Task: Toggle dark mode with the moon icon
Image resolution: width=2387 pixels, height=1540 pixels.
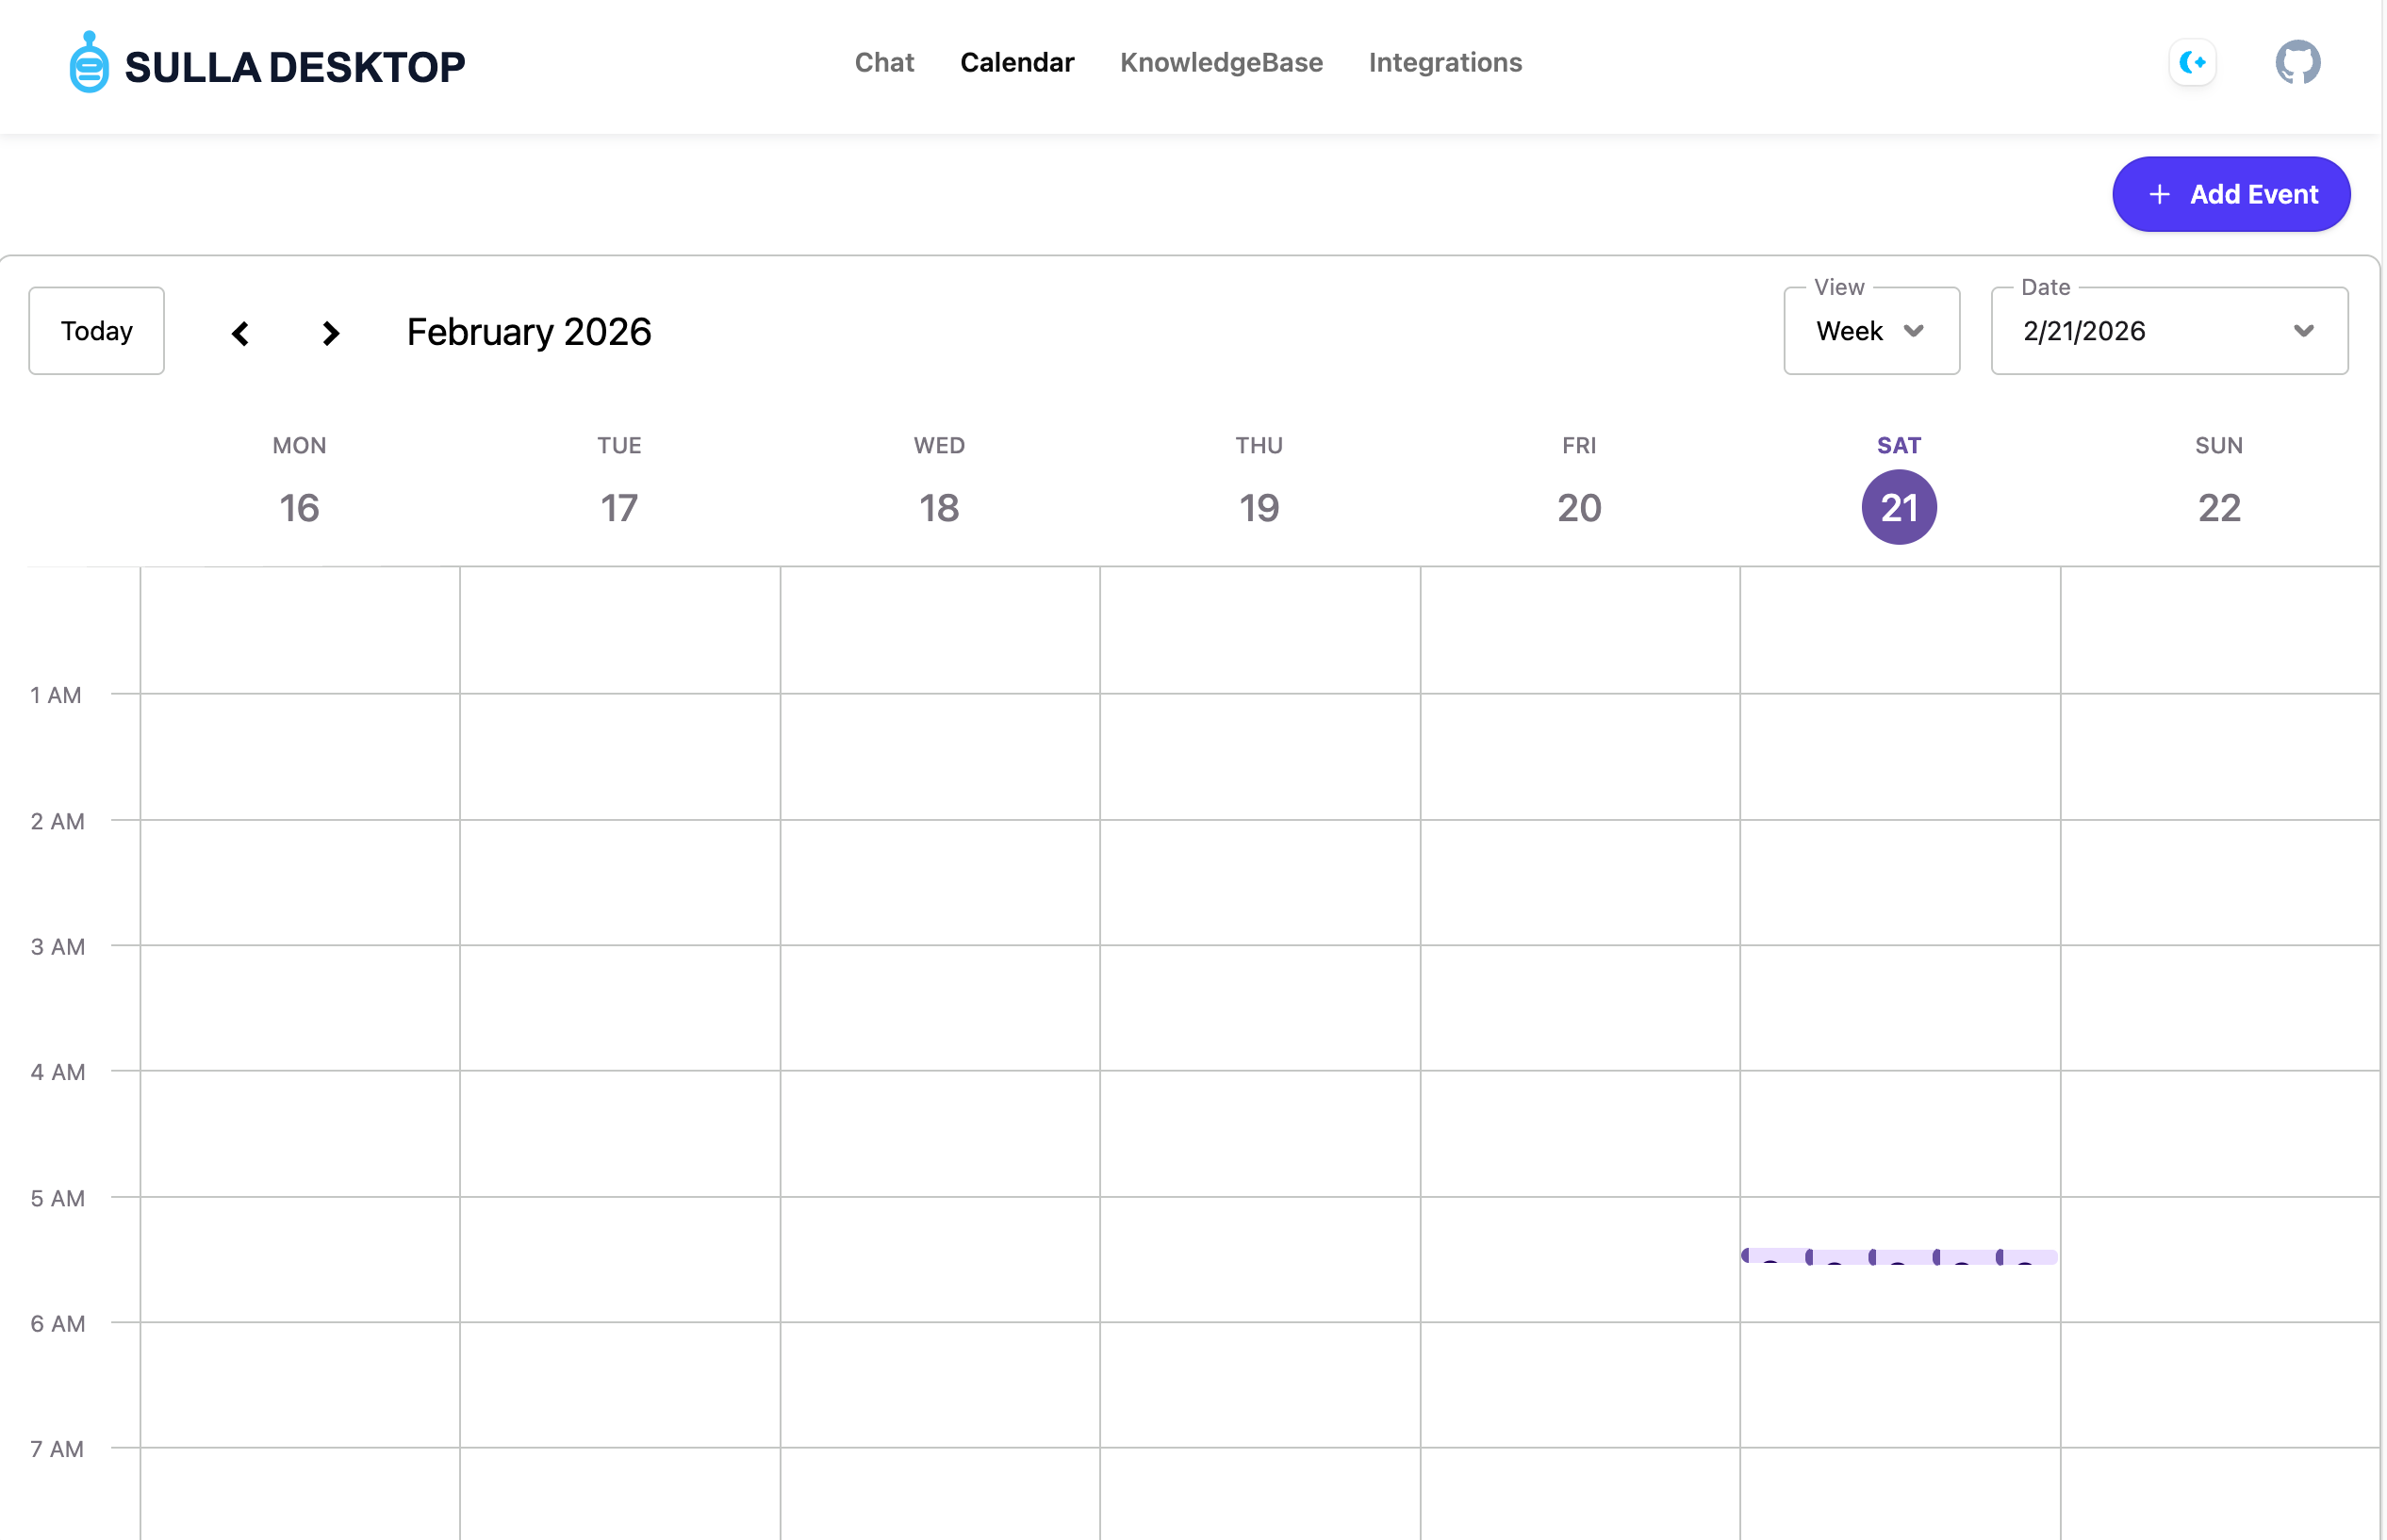Action: pos(2191,62)
